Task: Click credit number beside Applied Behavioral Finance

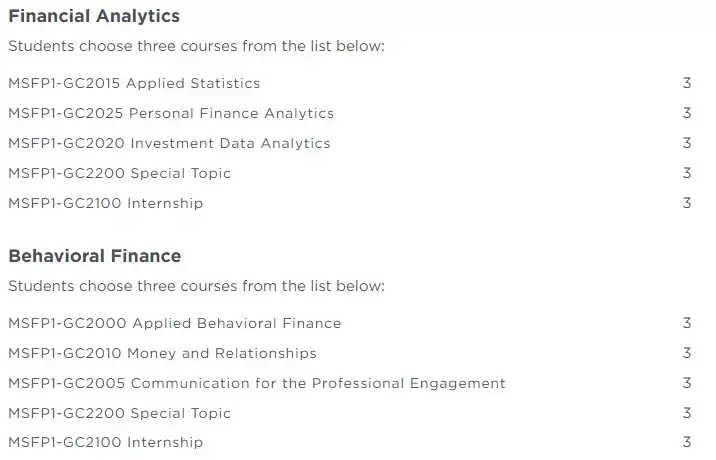Action: coord(687,323)
